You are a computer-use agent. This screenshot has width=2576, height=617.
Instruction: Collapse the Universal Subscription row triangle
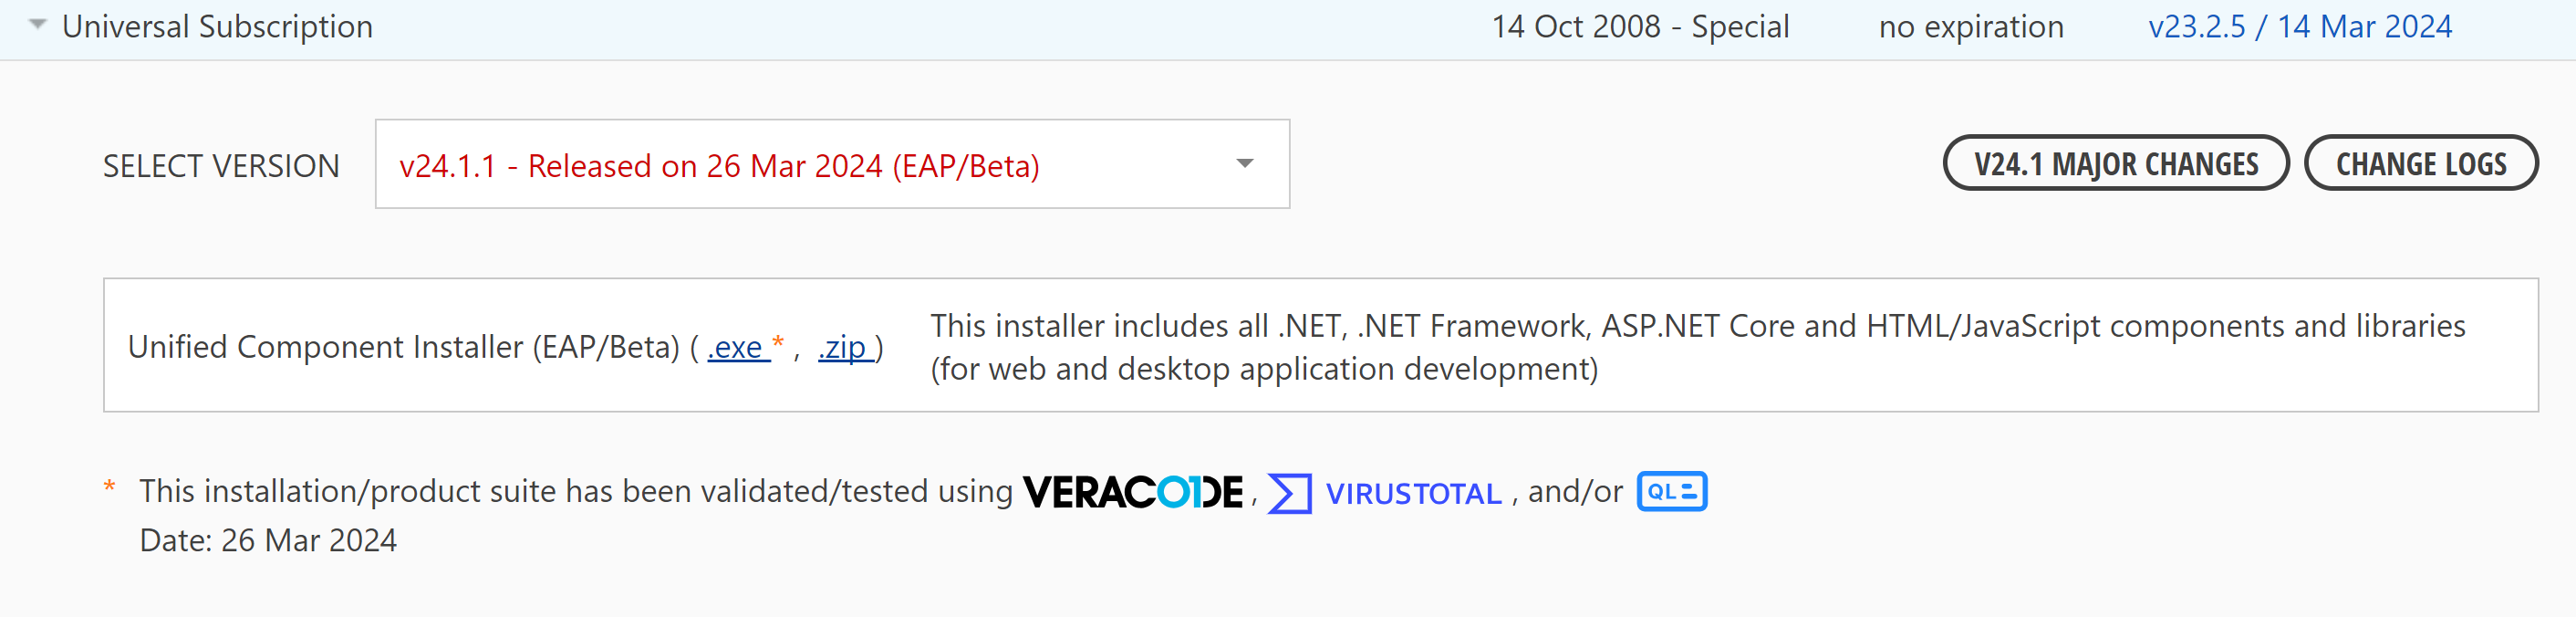(x=37, y=25)
